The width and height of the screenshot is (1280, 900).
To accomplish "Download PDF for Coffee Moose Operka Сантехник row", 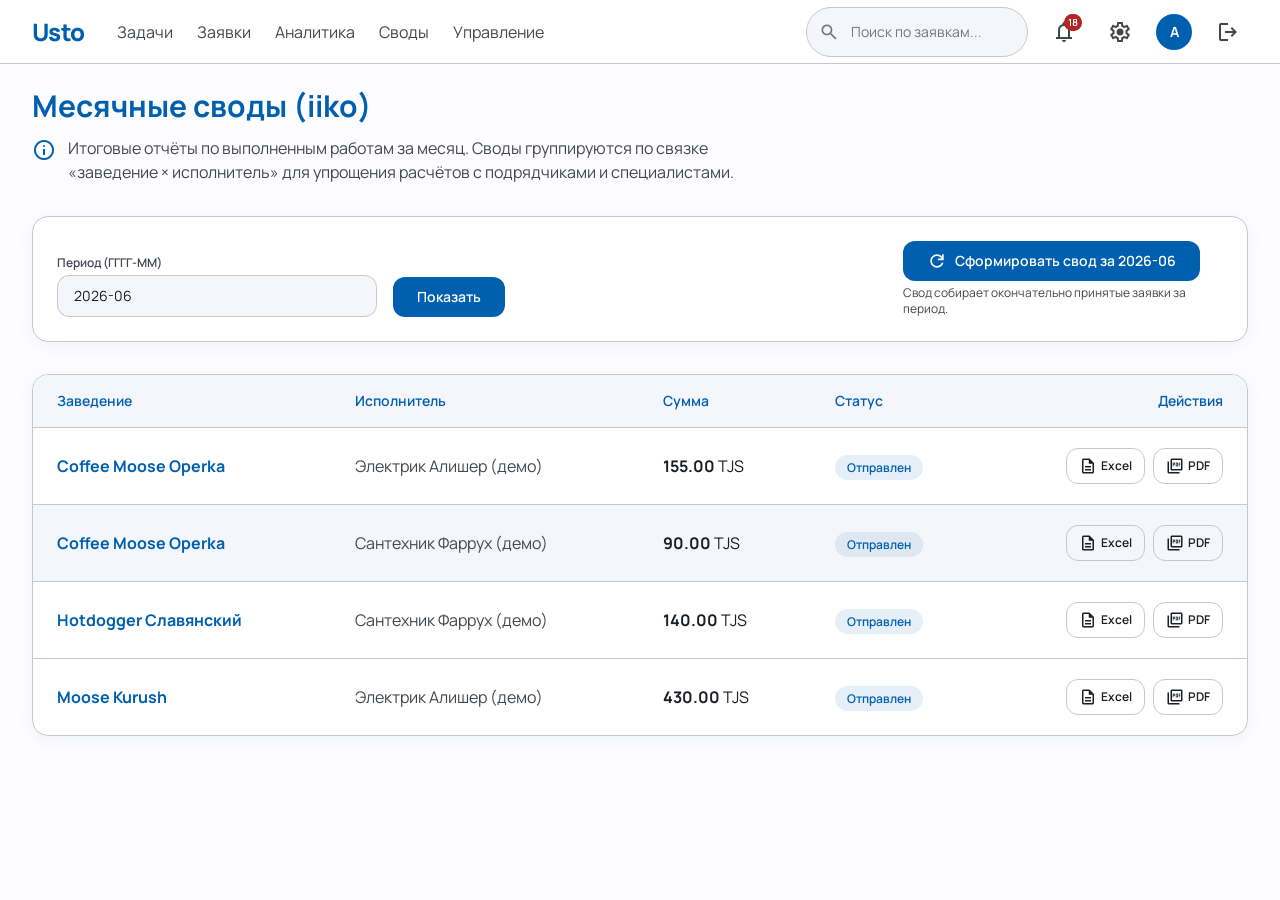I will (x=1188, y=543).
